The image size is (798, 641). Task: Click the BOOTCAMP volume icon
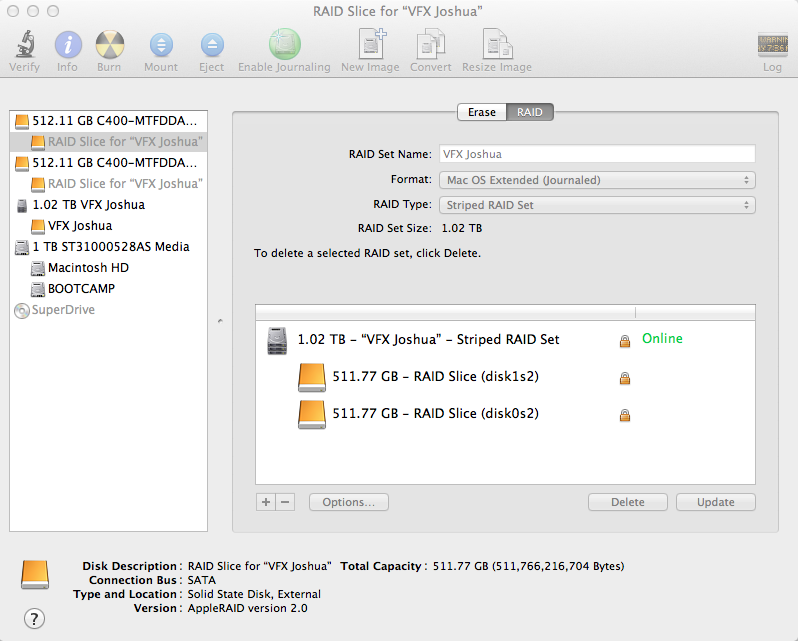click(38, 289)
